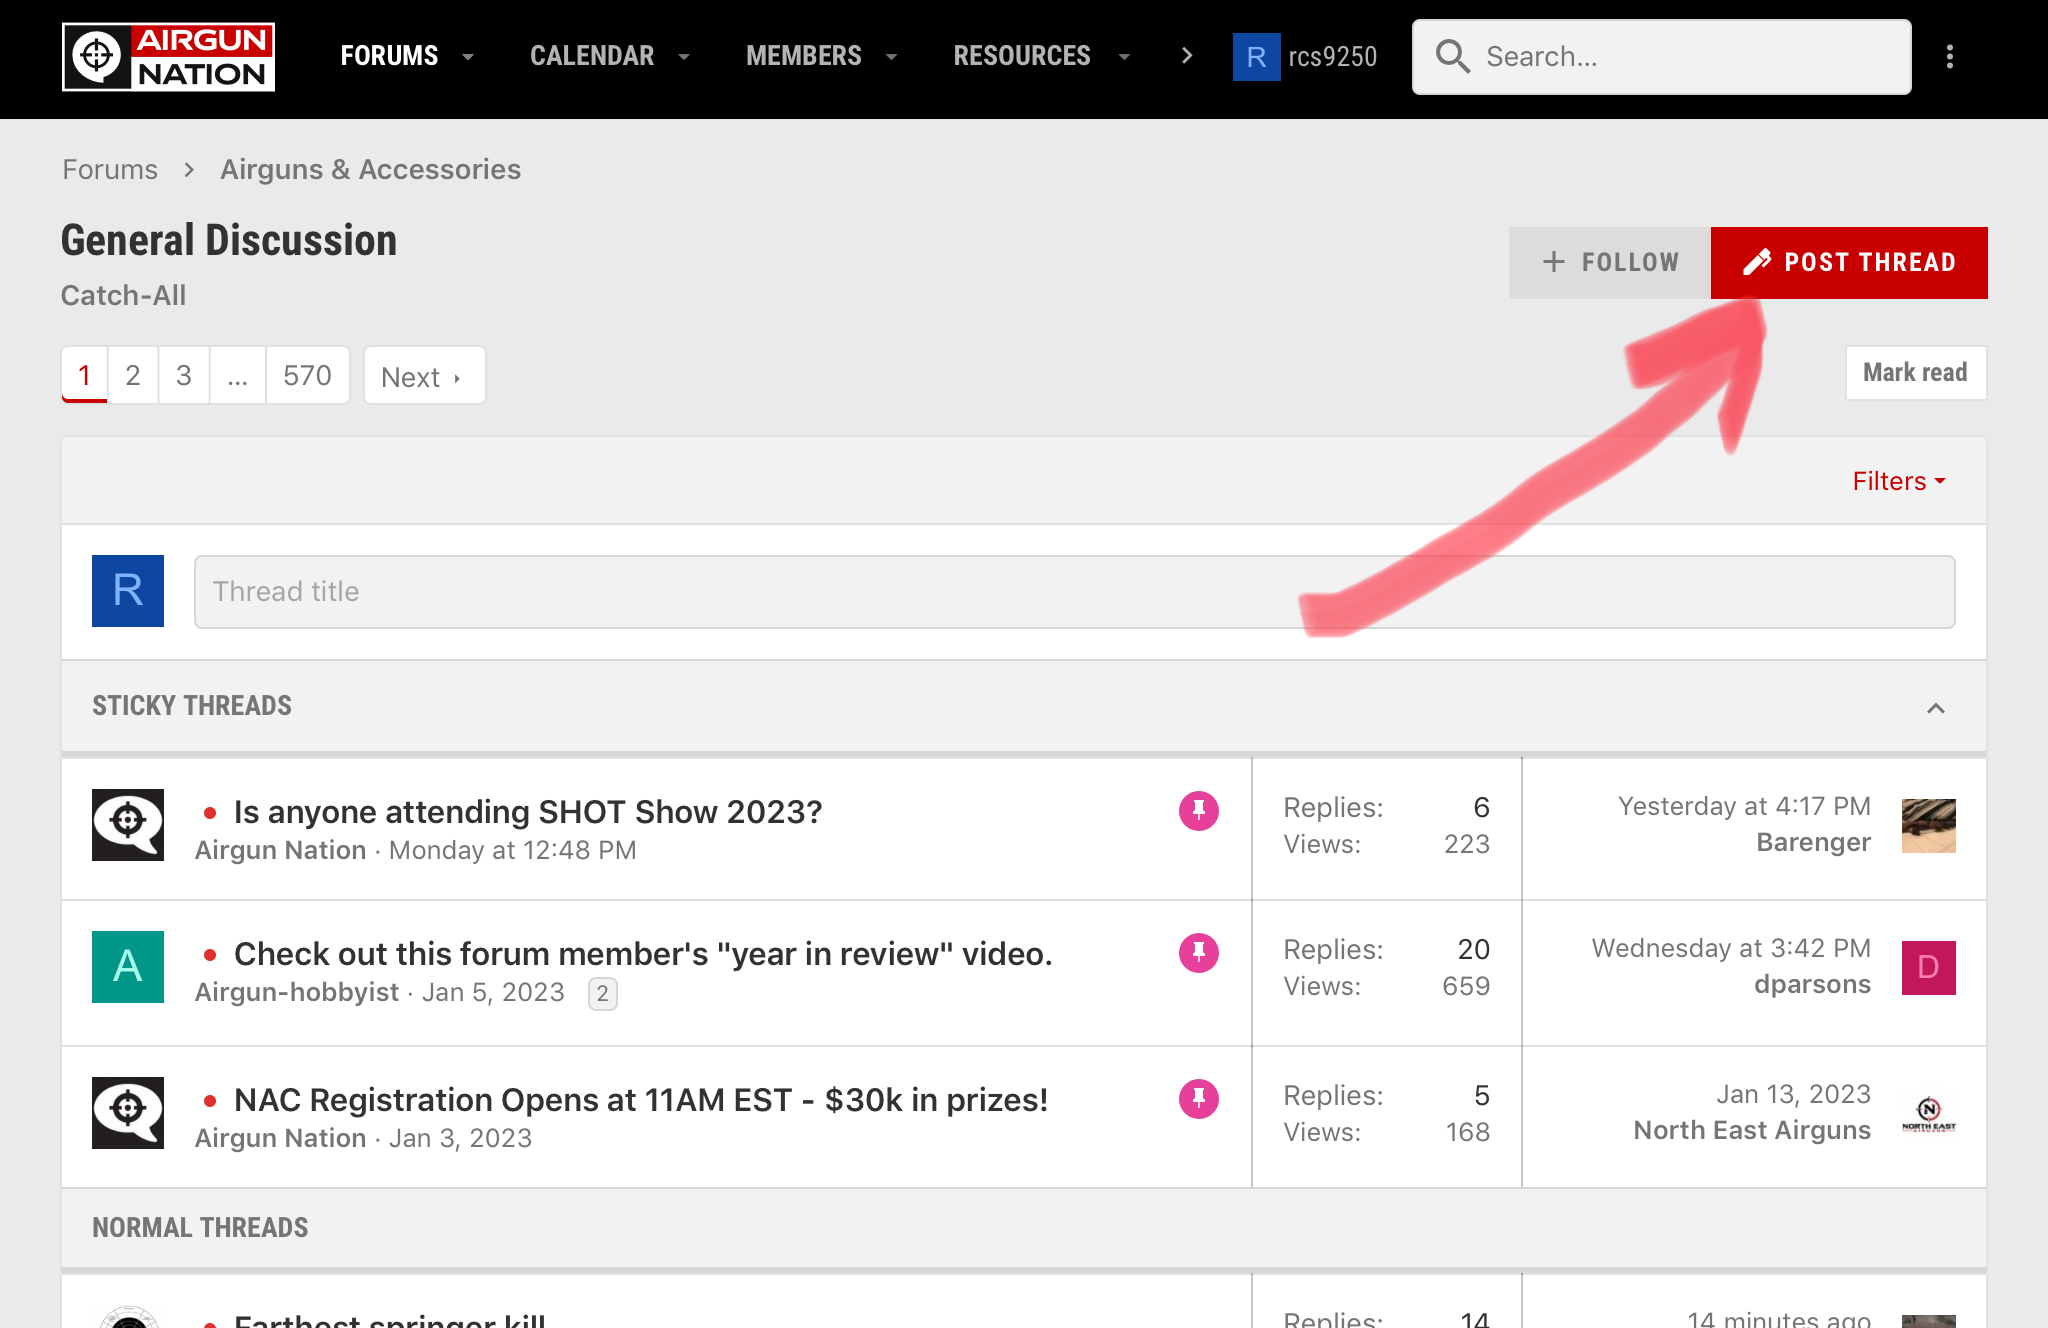
Task: Click the SHOT Show start date Monday 12:48 PM
Action: pyautogui.click(x=512, y=850)
